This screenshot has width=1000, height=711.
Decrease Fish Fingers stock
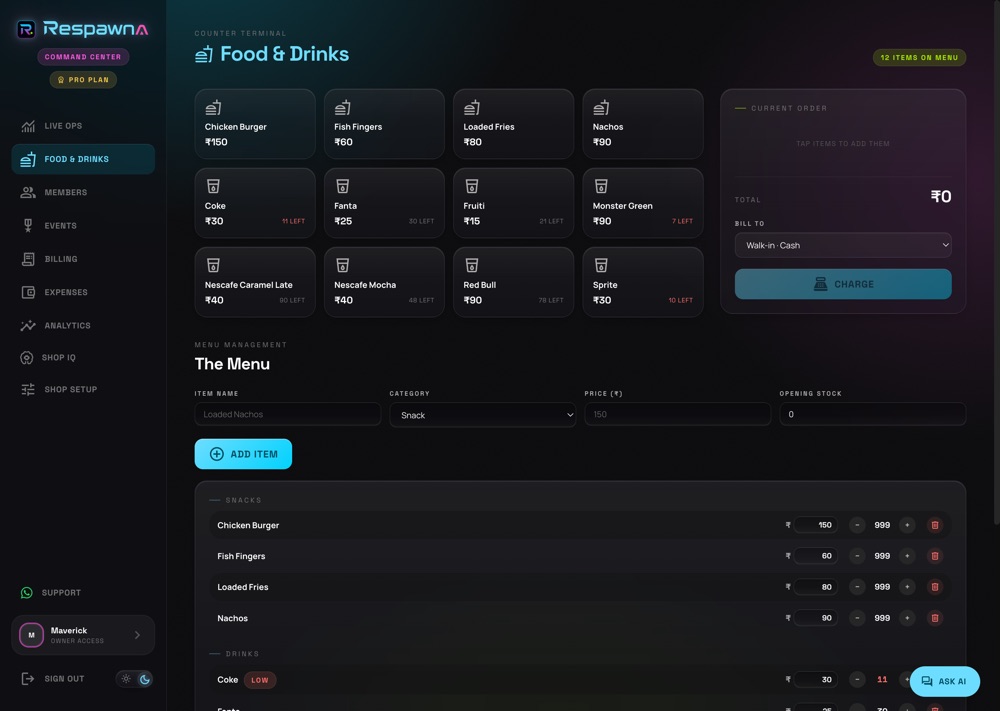click(857, 556)
